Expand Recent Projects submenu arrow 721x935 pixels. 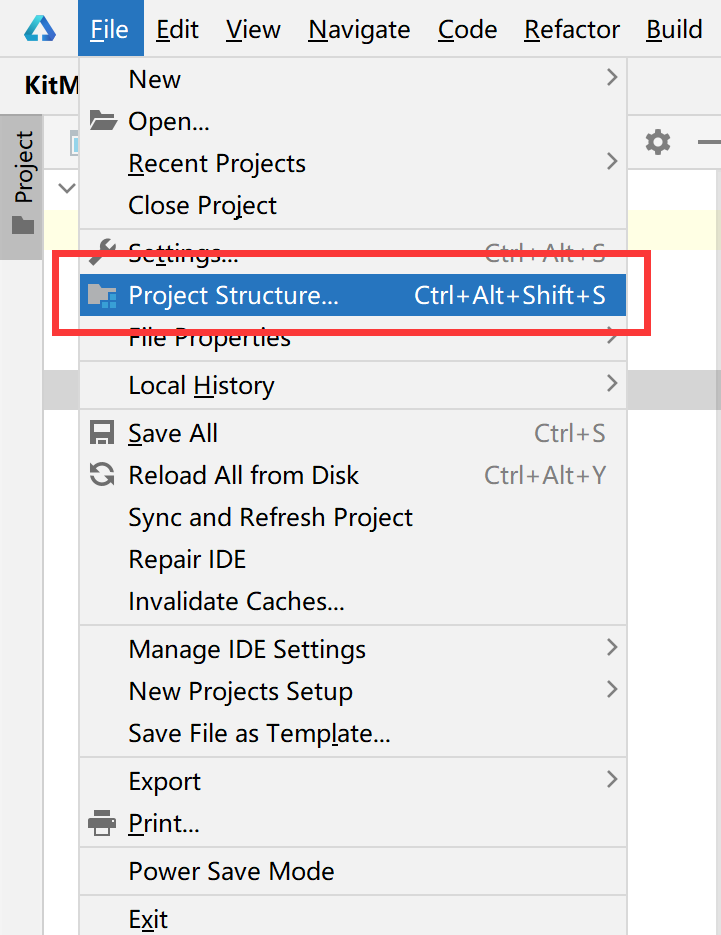click(612, 161)
